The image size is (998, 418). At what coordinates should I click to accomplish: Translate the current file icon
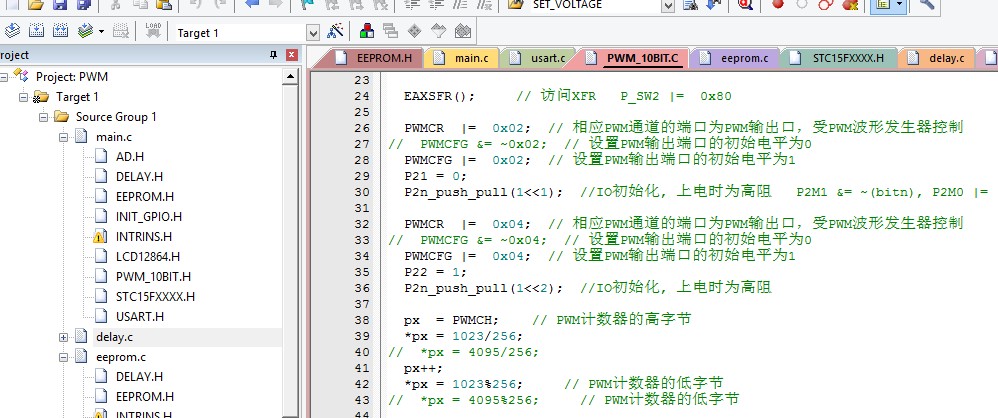(x=13, y=31)
